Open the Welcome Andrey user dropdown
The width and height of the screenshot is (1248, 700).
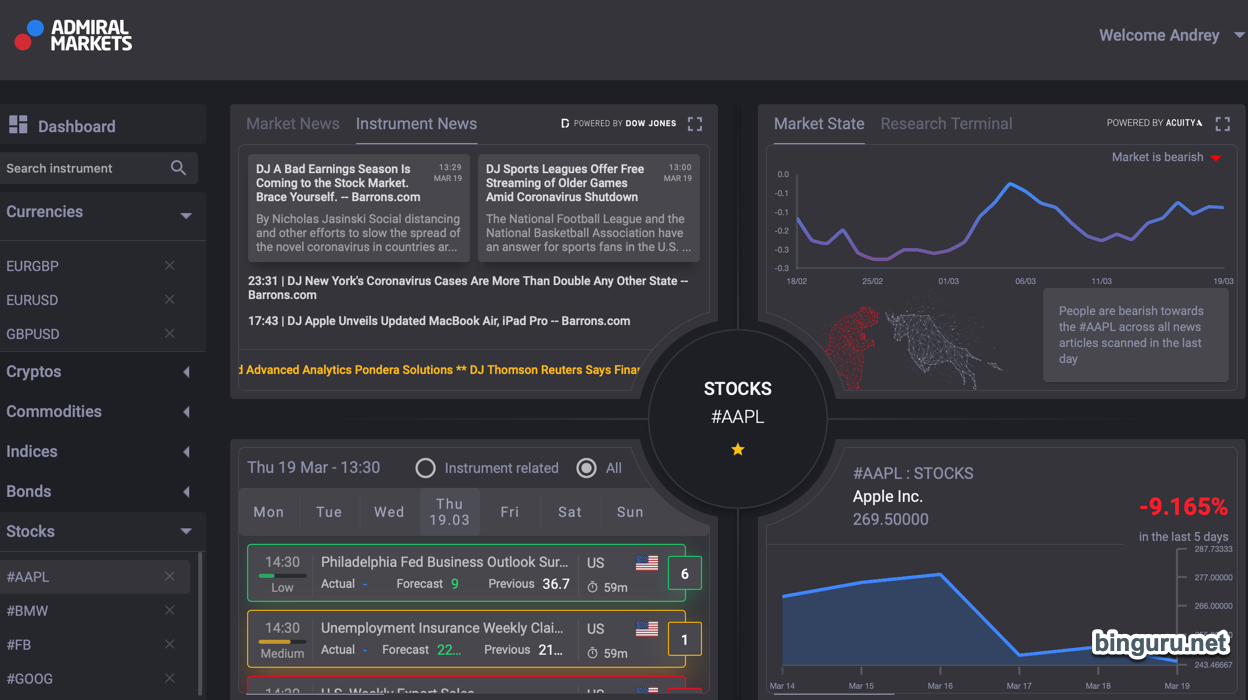pyautogui.click(x=1172, y=35)
